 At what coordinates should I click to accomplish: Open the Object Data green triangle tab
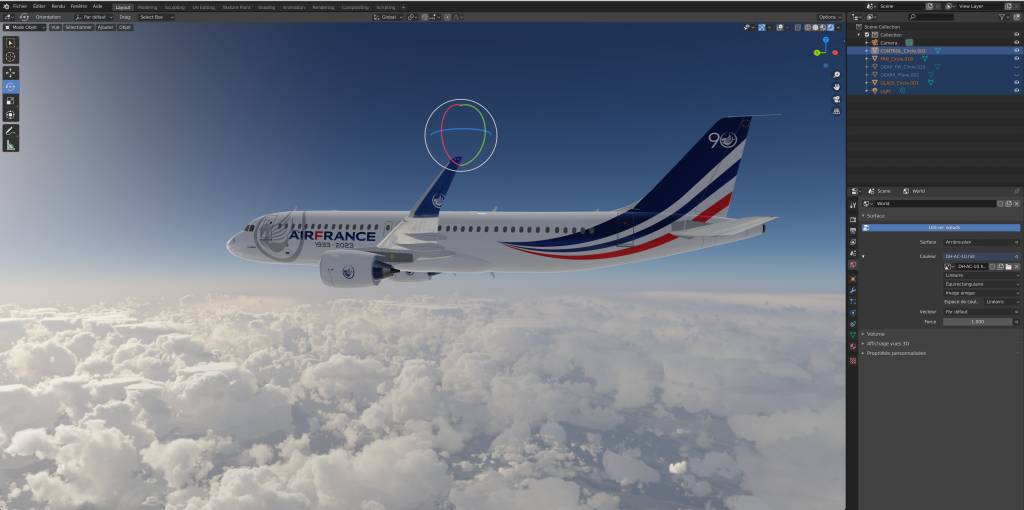(853, 334)
